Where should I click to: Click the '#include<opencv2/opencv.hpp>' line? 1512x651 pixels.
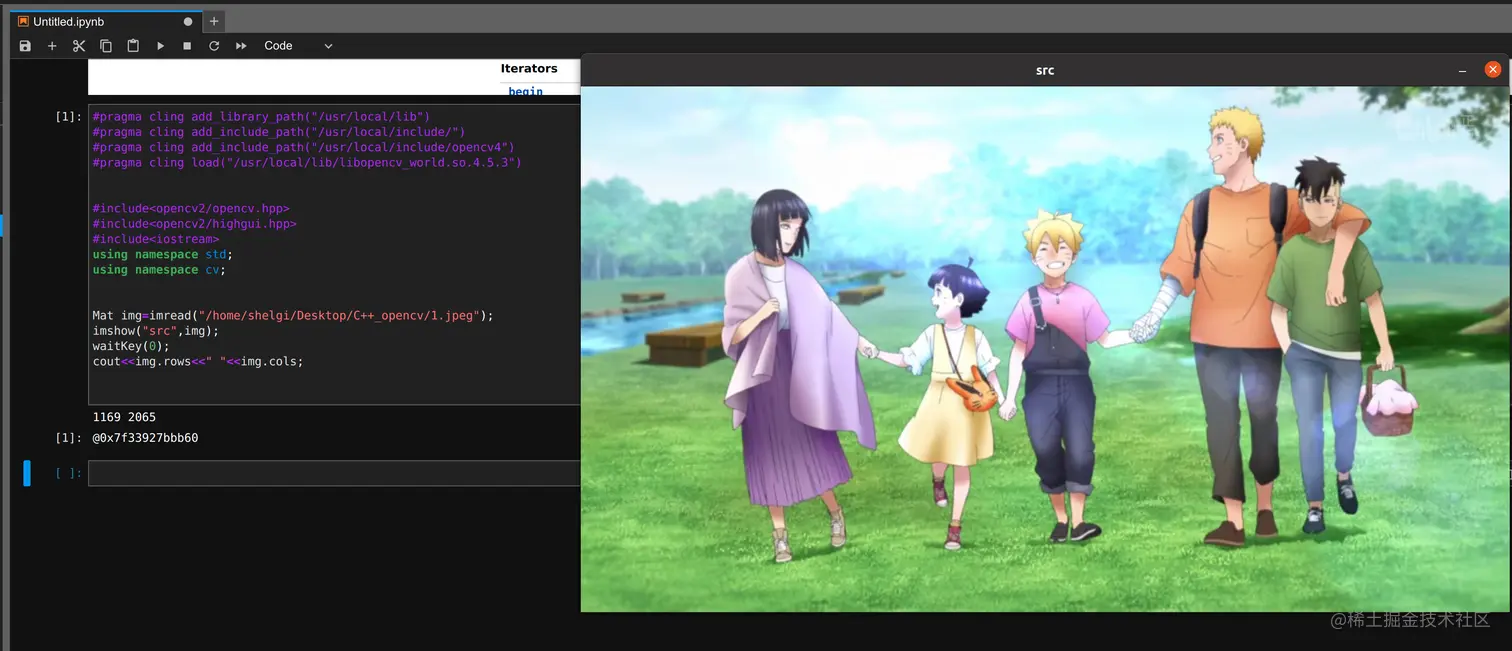point(190,209)
